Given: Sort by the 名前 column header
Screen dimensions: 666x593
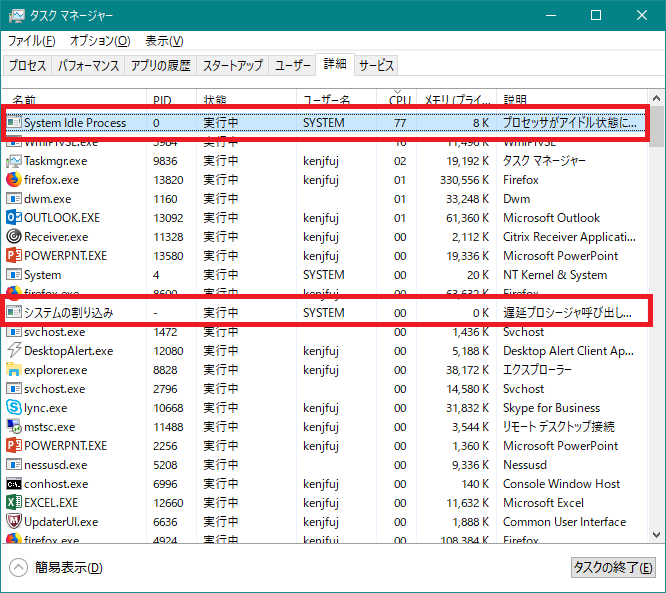Looking at the screenshot, I should (x=74, y=98).
